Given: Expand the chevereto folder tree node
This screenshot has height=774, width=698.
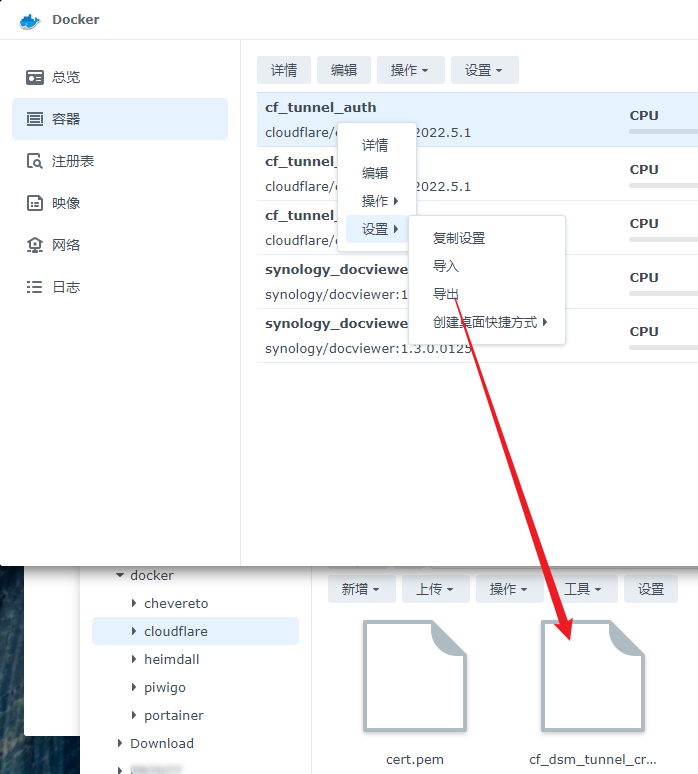Looking at the screenshot, I should coord(135,604).
